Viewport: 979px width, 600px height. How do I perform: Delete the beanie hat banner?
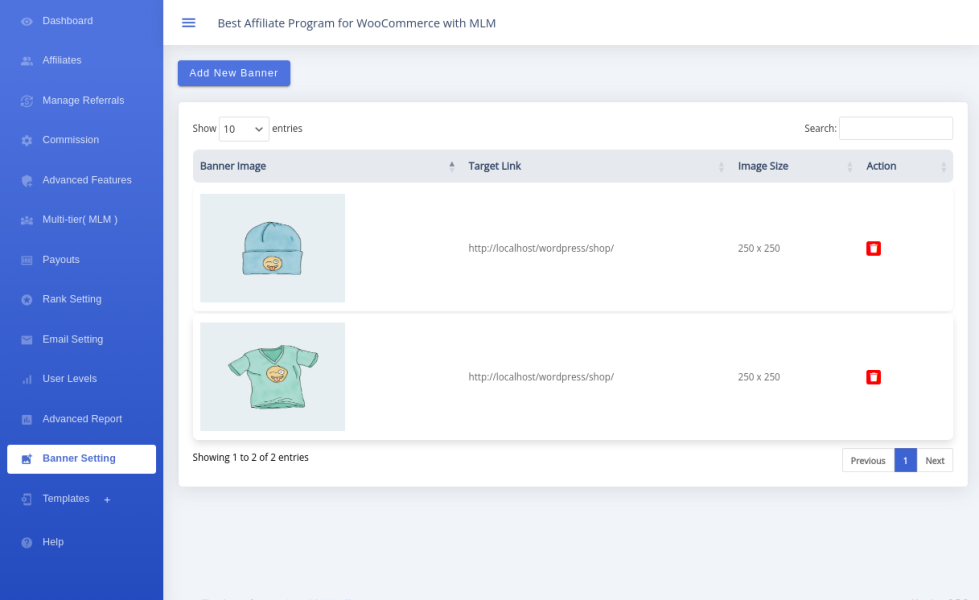873,248
